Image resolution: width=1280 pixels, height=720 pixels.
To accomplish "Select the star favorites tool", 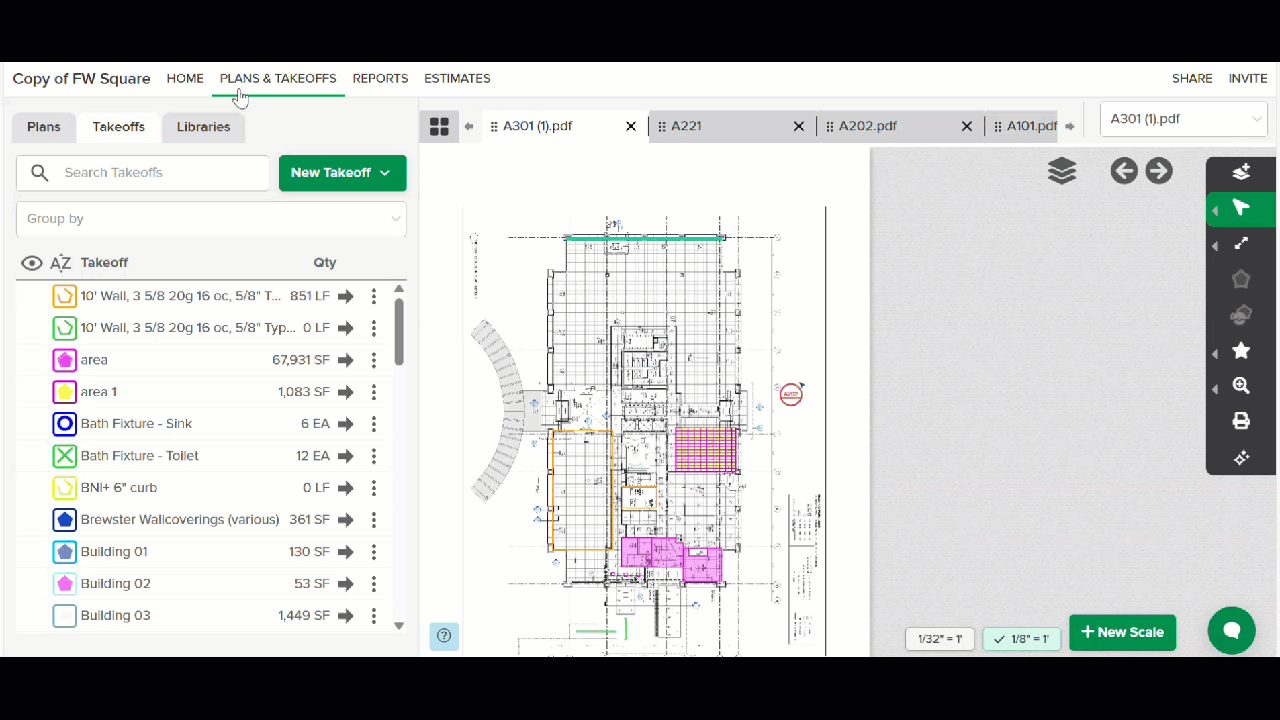I will (x=1241, y=350).
